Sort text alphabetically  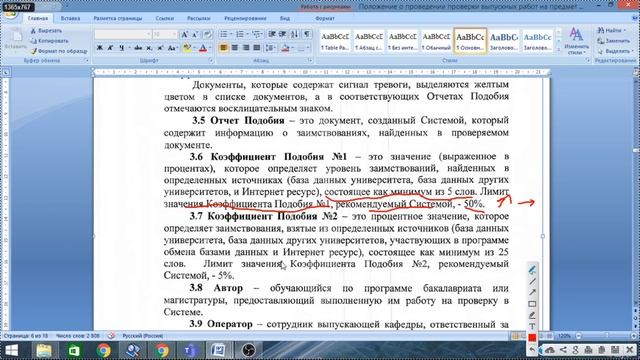[x=294, y=34]
